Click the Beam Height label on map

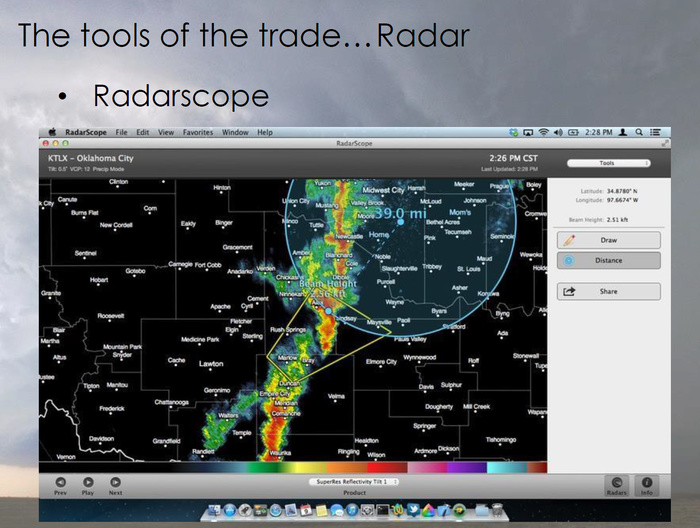328,284
